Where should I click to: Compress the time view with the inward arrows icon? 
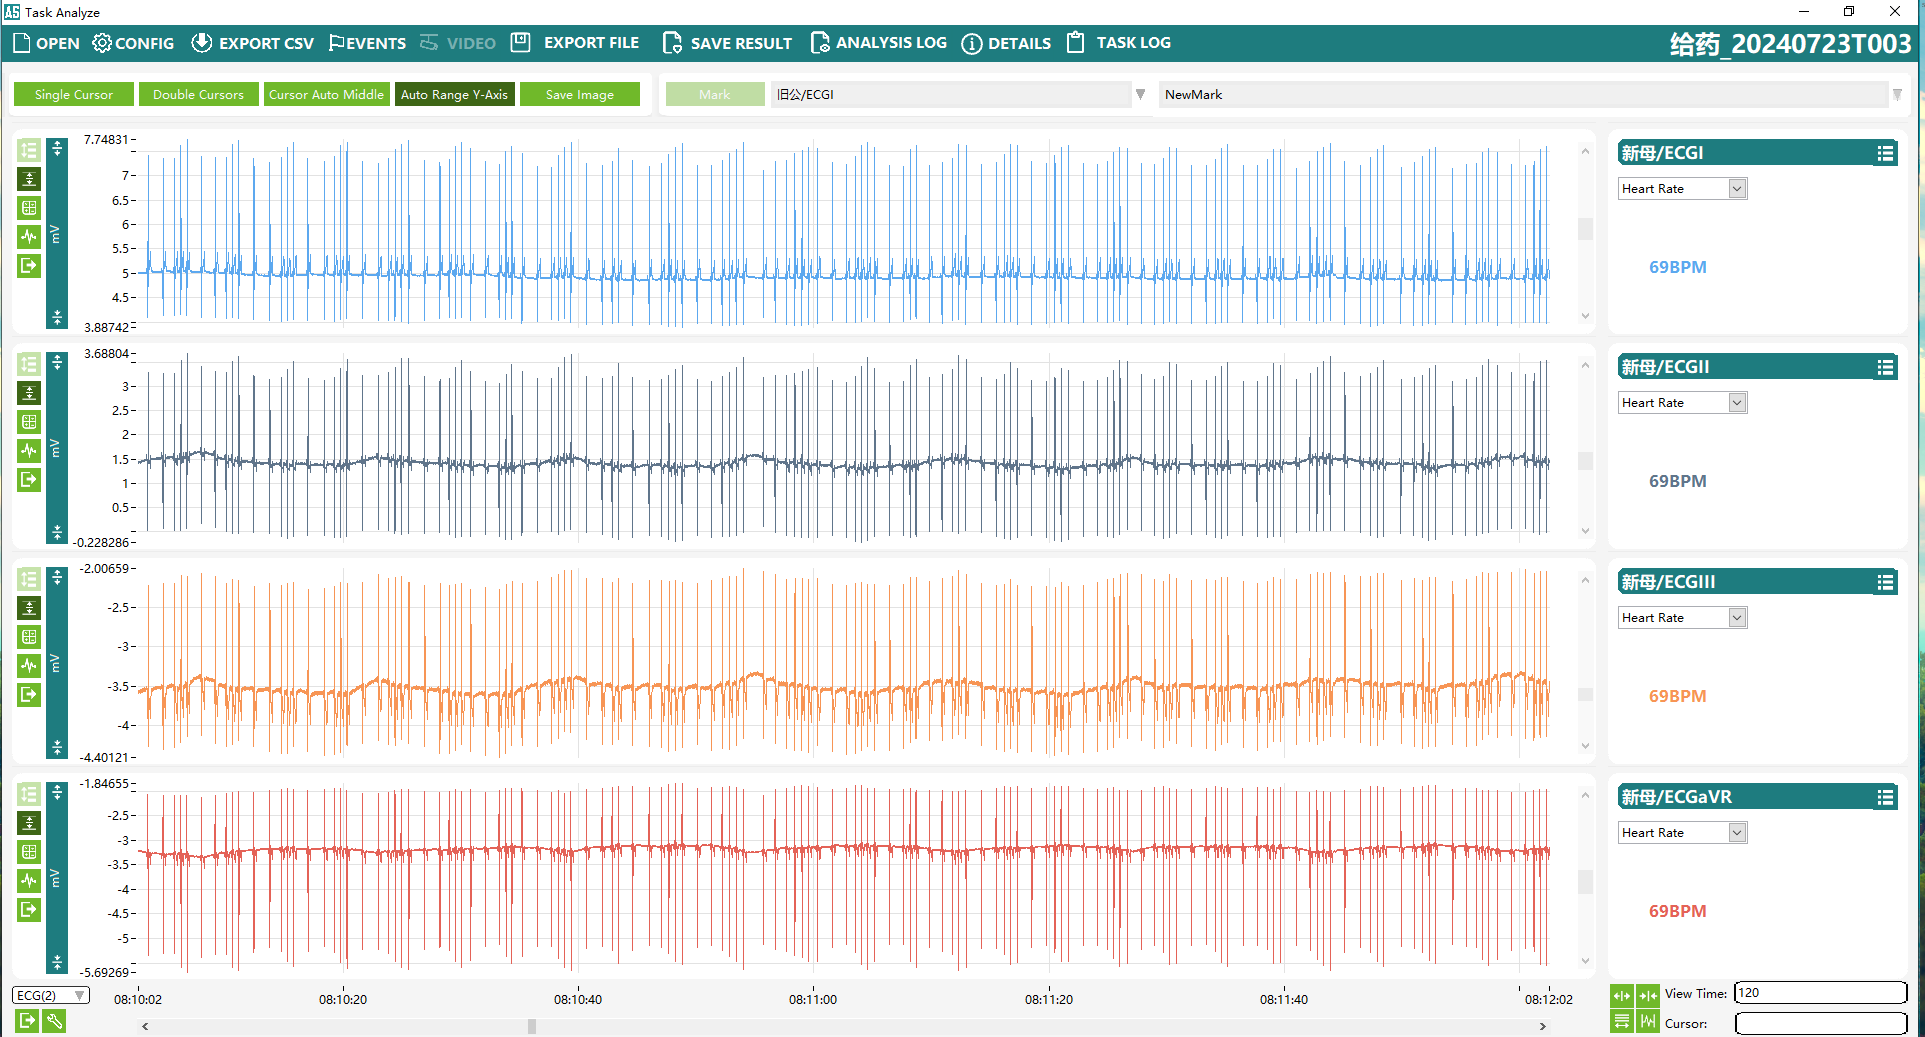[1648, 995]
